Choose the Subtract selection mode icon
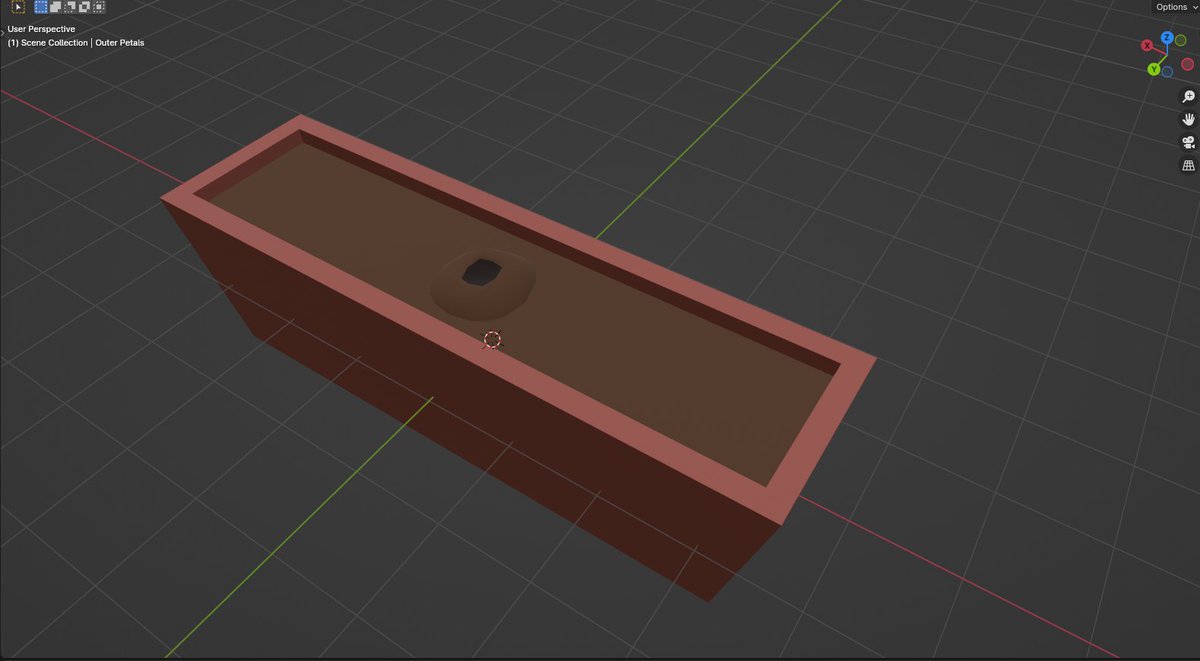The image size is (1200, 661). pyautogui.click(x=70, y=7)
